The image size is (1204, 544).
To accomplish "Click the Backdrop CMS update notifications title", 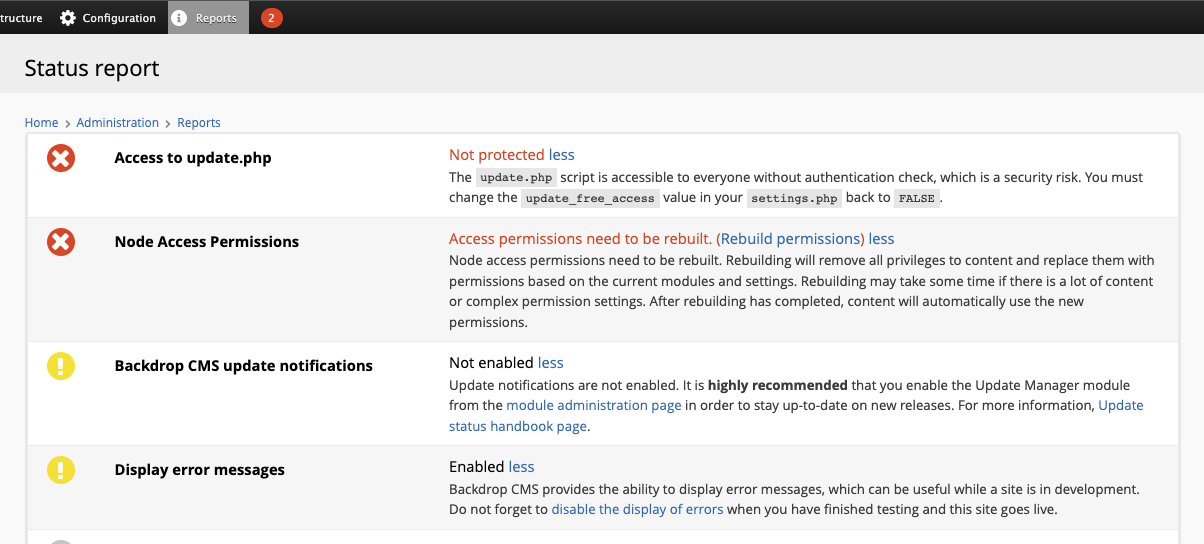I will click(244, 366).
